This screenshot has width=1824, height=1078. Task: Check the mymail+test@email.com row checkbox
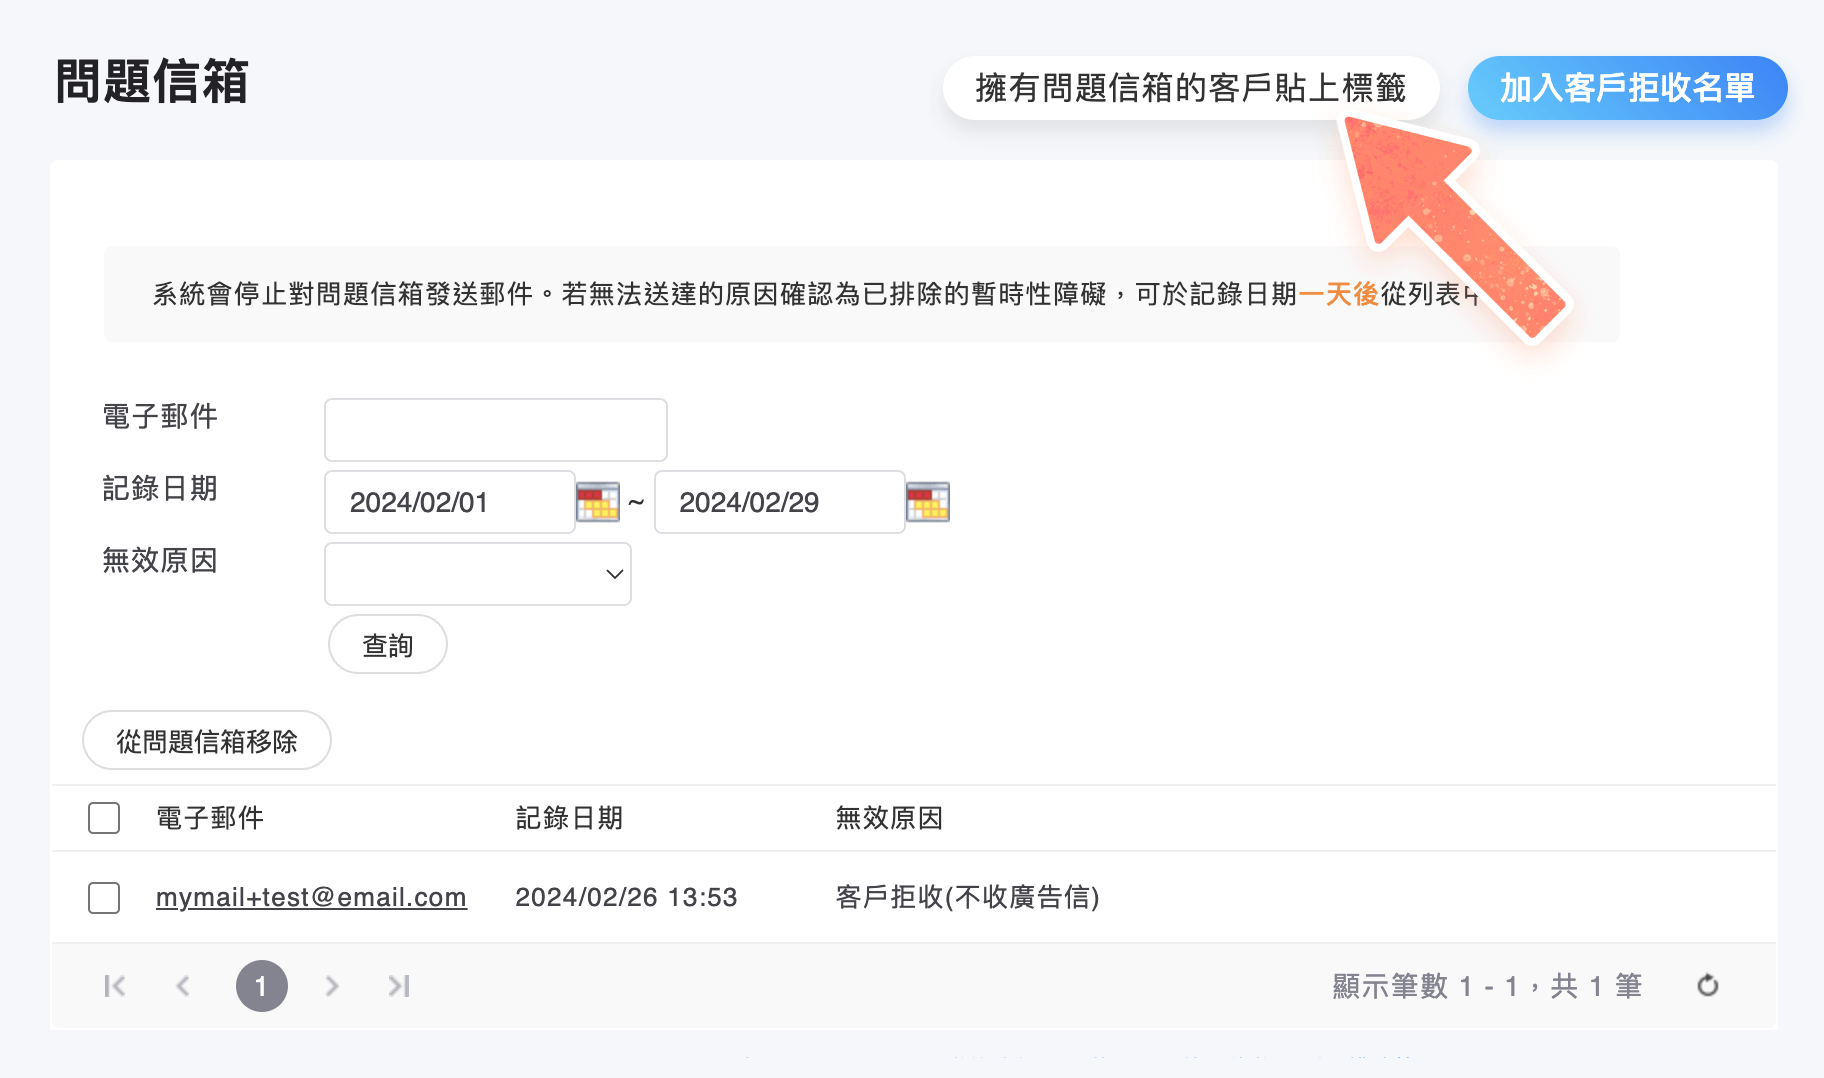104,898
